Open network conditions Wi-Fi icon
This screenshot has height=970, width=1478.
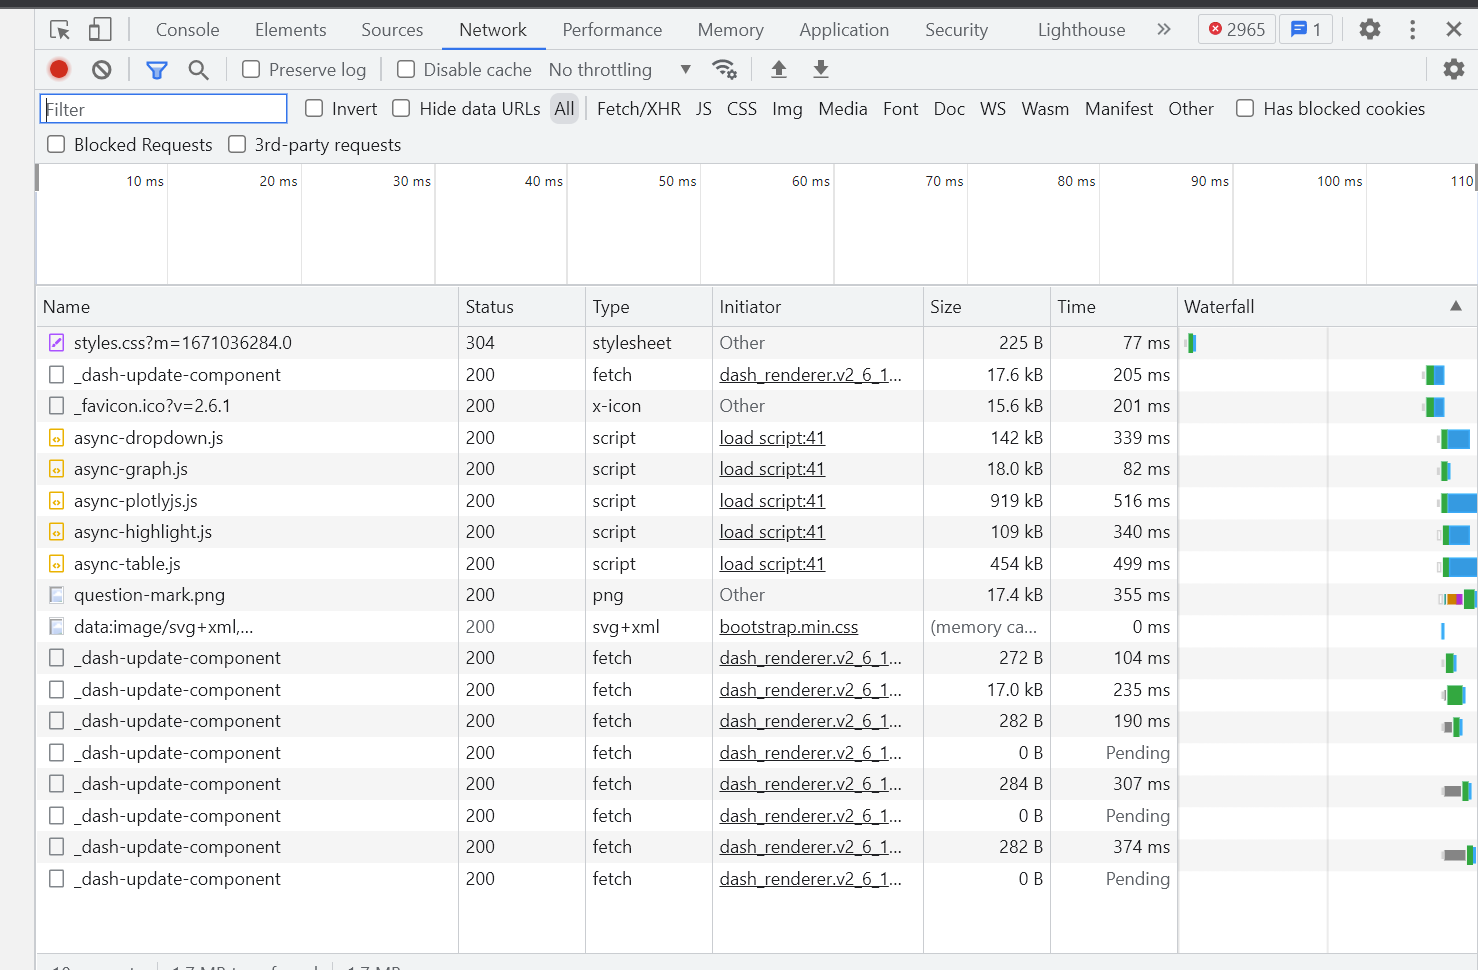724,69
